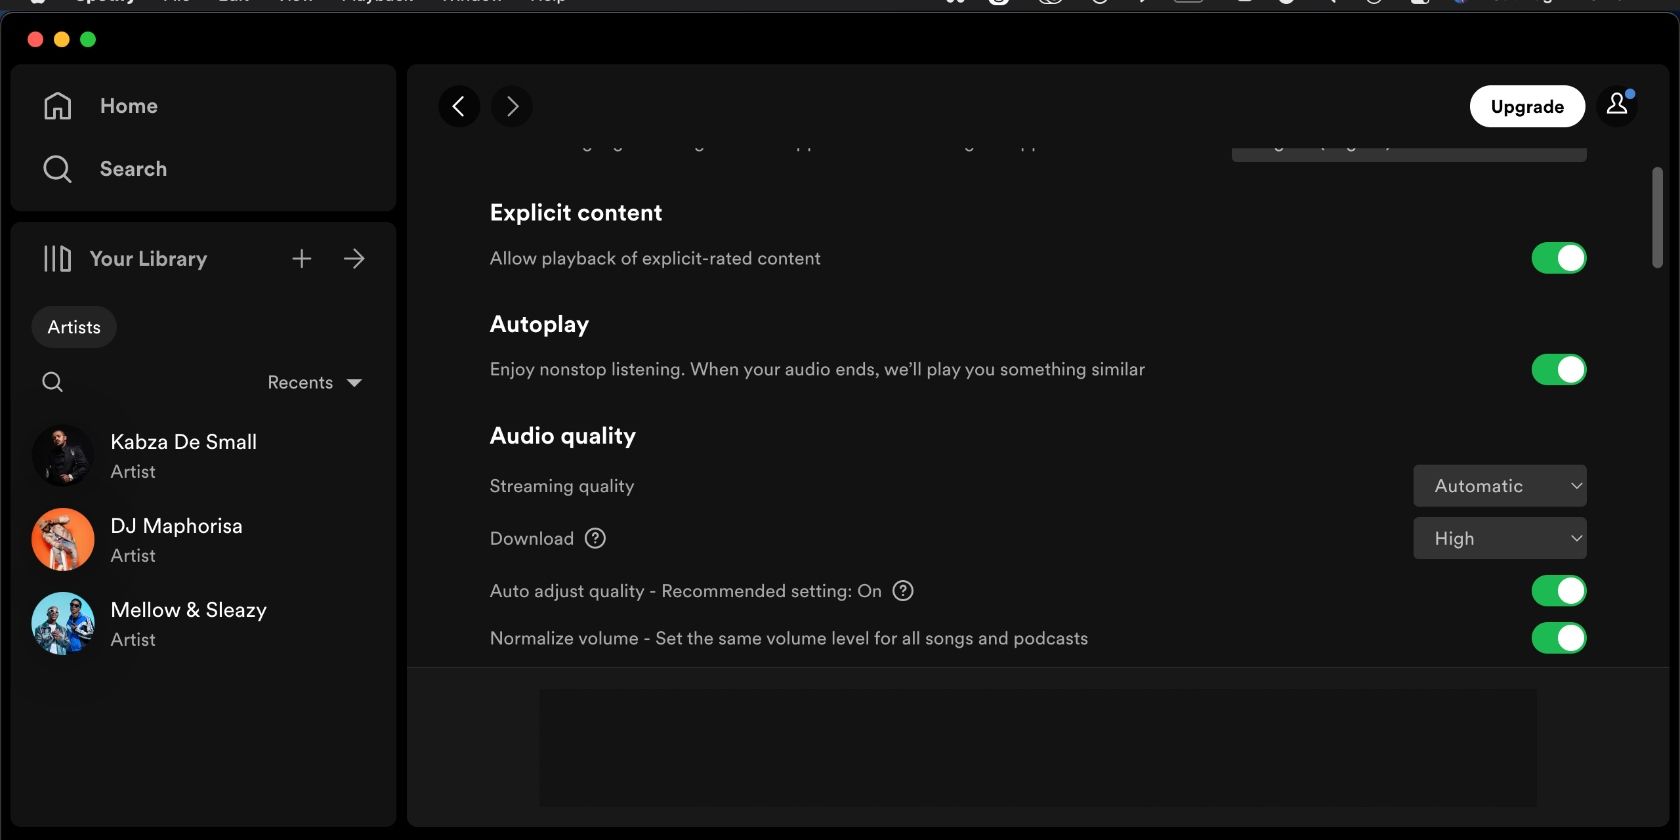
Task: Go back using the left chevron
Action: [x=459, y=106]
